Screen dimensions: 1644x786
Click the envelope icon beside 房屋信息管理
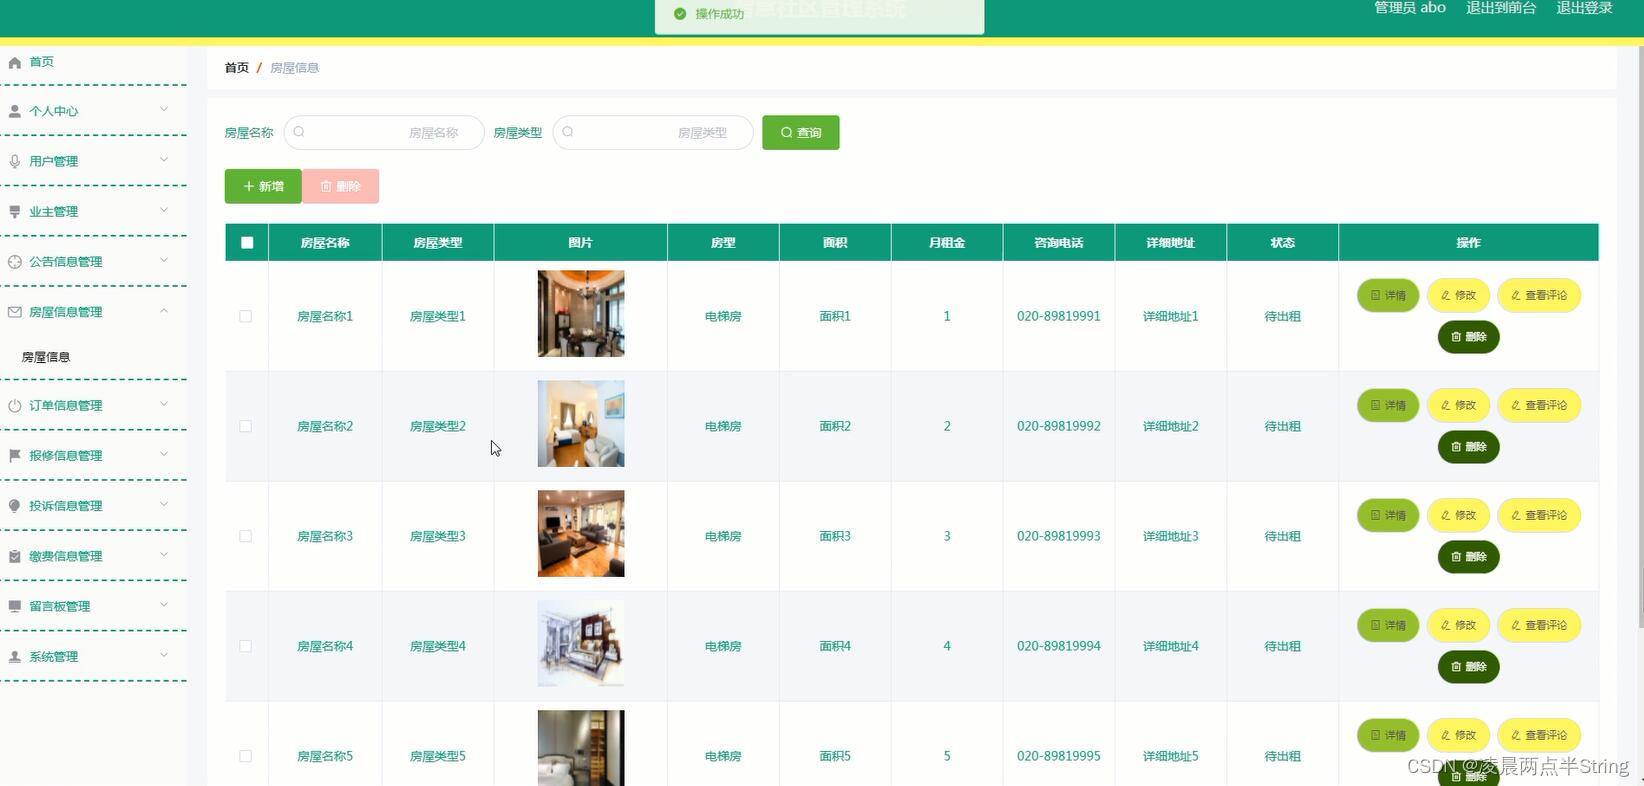[x=15, y=312]
